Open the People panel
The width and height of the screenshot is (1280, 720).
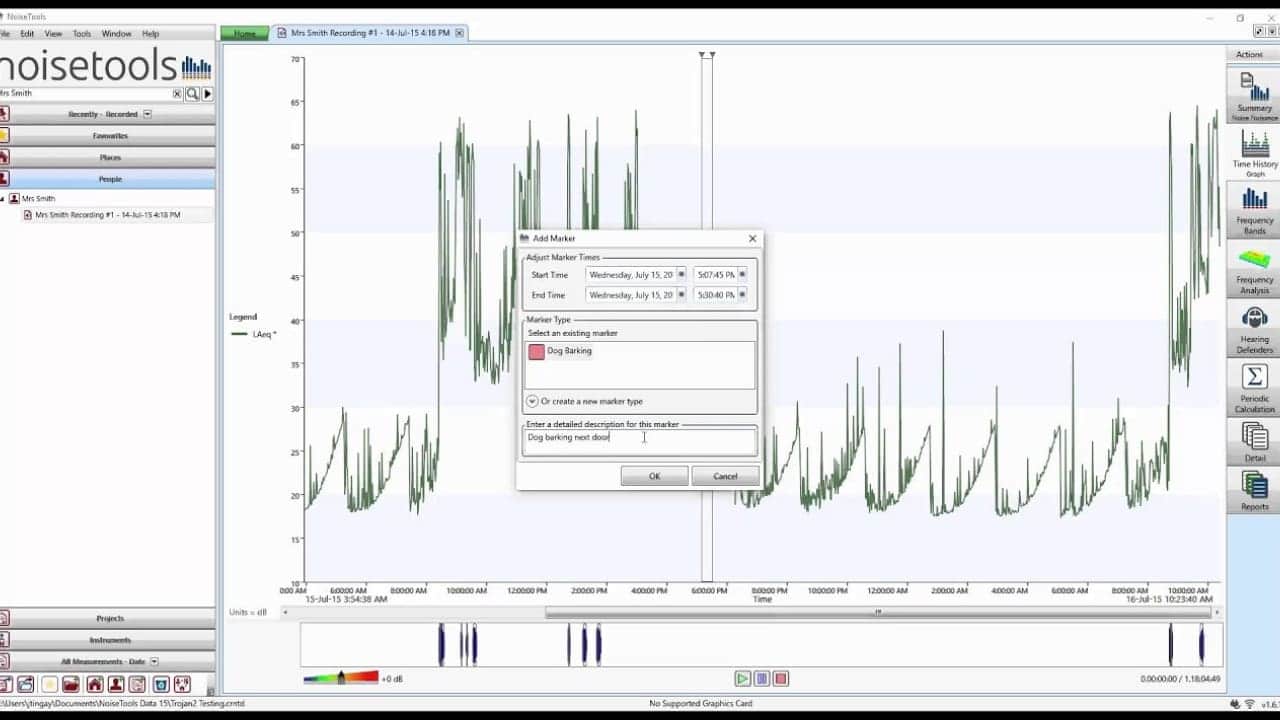click(x=108, y=179)
